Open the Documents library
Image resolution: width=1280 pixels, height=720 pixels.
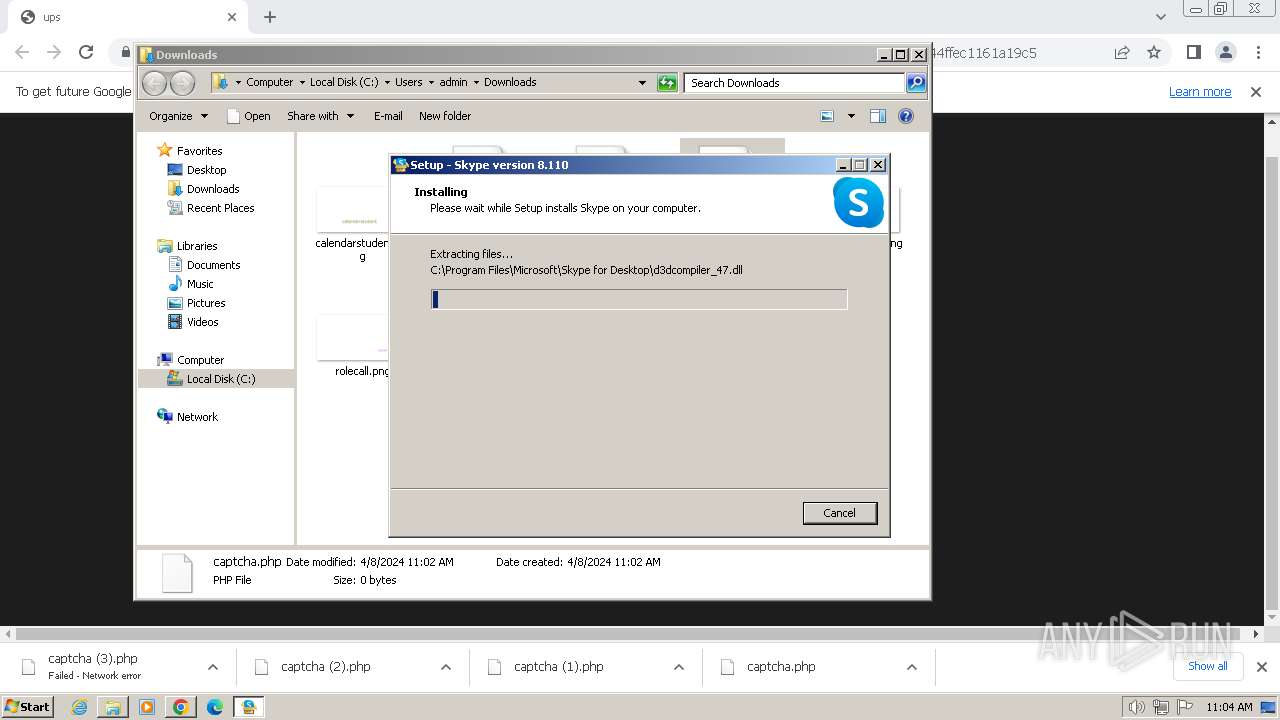tap(213, 265)
